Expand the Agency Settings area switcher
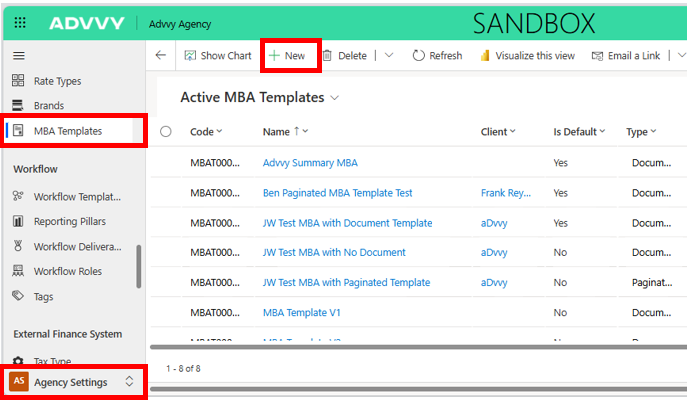Image resolution: width=687 pixels, height=402 pixels. 129,381
